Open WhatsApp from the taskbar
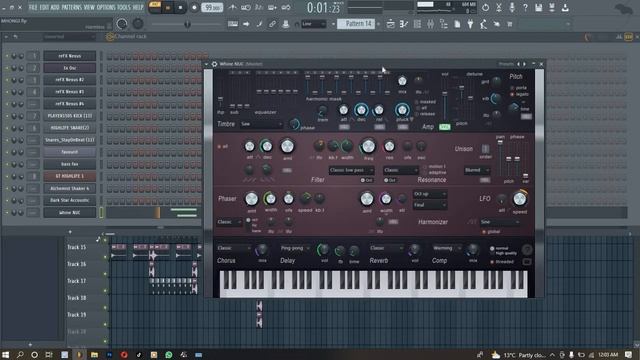Image resolution: width=640 pixels, height=360 pixels. [169, 355]
